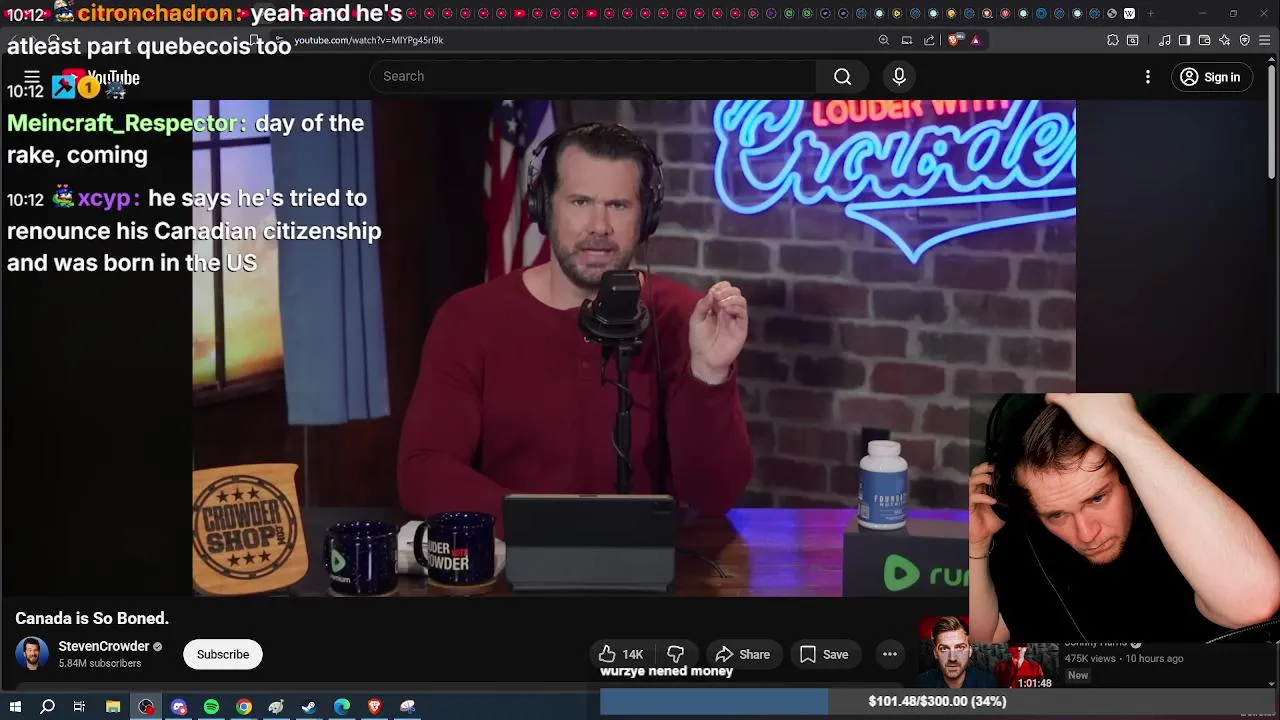Switch to the Wikipedia W browser tab
The height and width of the screenshot is (720, 1280).
point(1129,13)
